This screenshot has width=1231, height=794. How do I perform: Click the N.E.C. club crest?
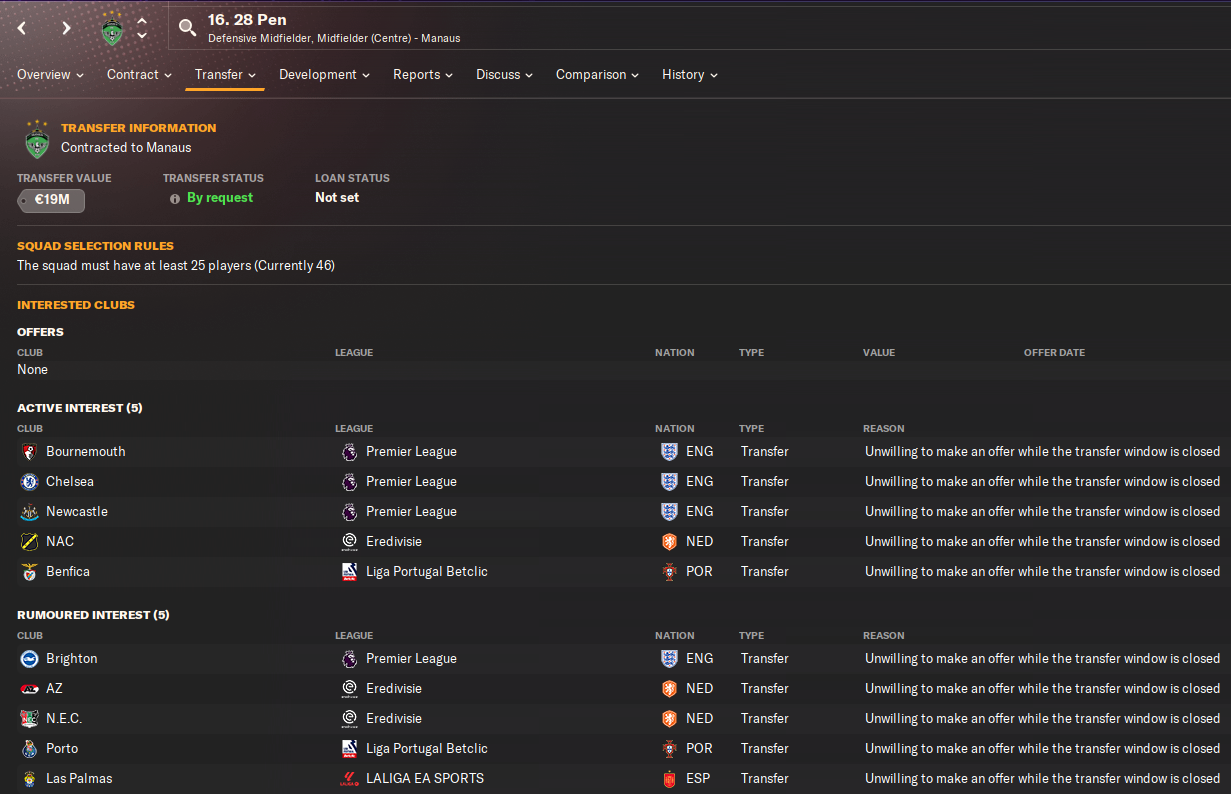coord(29,719)
